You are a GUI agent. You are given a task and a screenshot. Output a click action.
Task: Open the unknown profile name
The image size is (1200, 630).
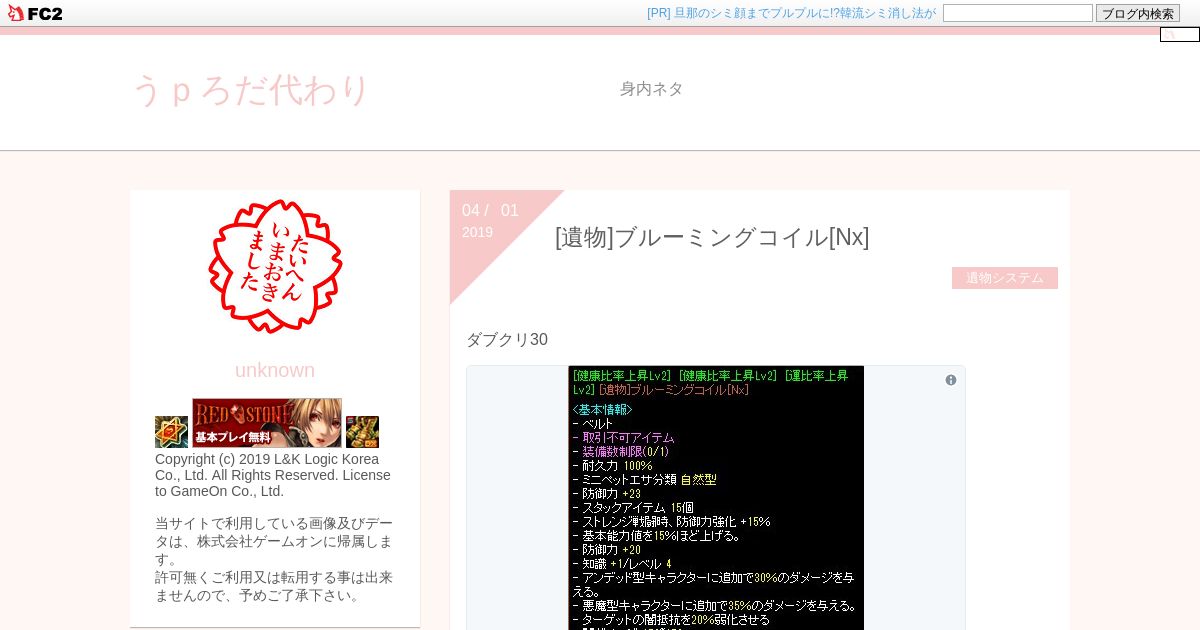click(275, 370)
